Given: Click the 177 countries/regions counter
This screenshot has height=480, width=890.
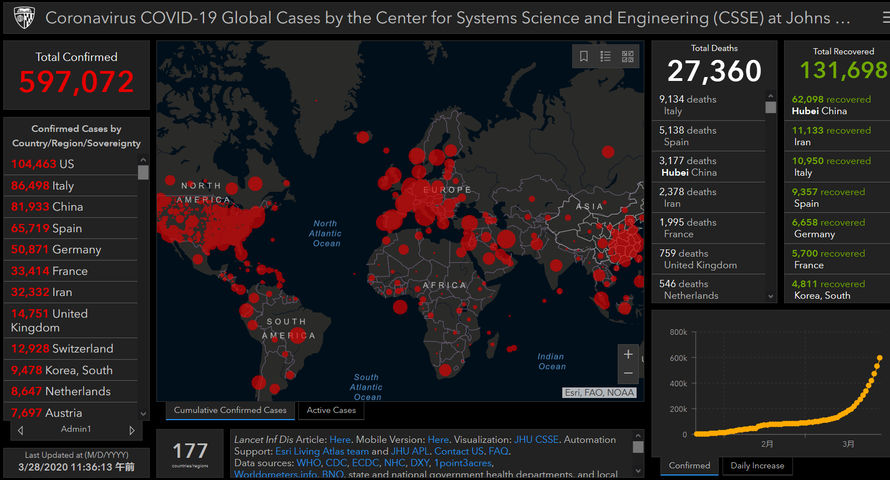Looking at the screenshot, I should click(x=190, y=454).
